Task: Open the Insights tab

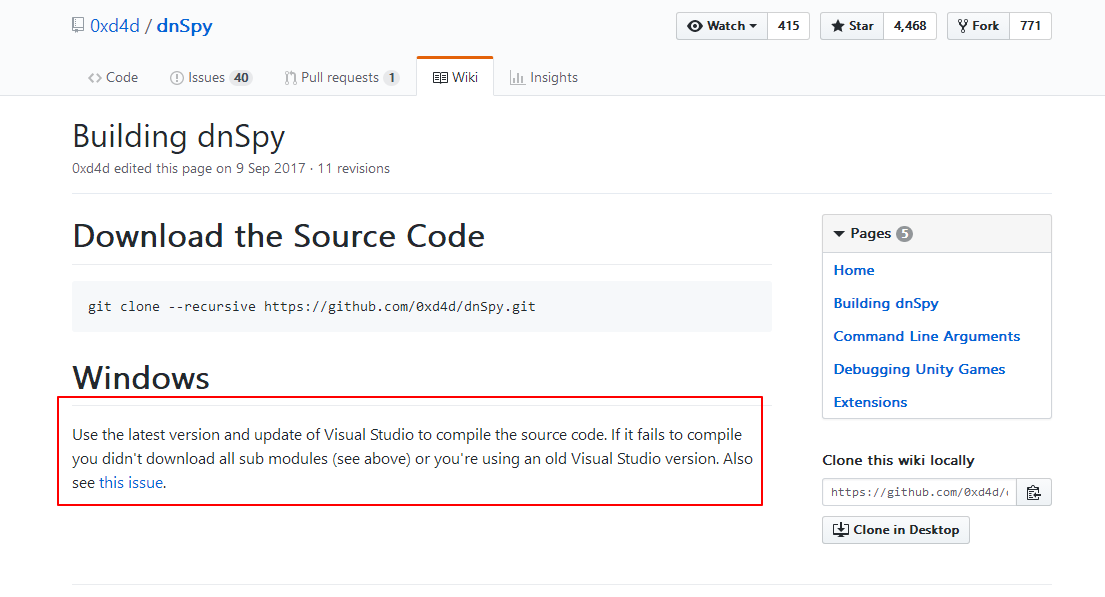Action: pyautogui.click(x=544, y=77)
